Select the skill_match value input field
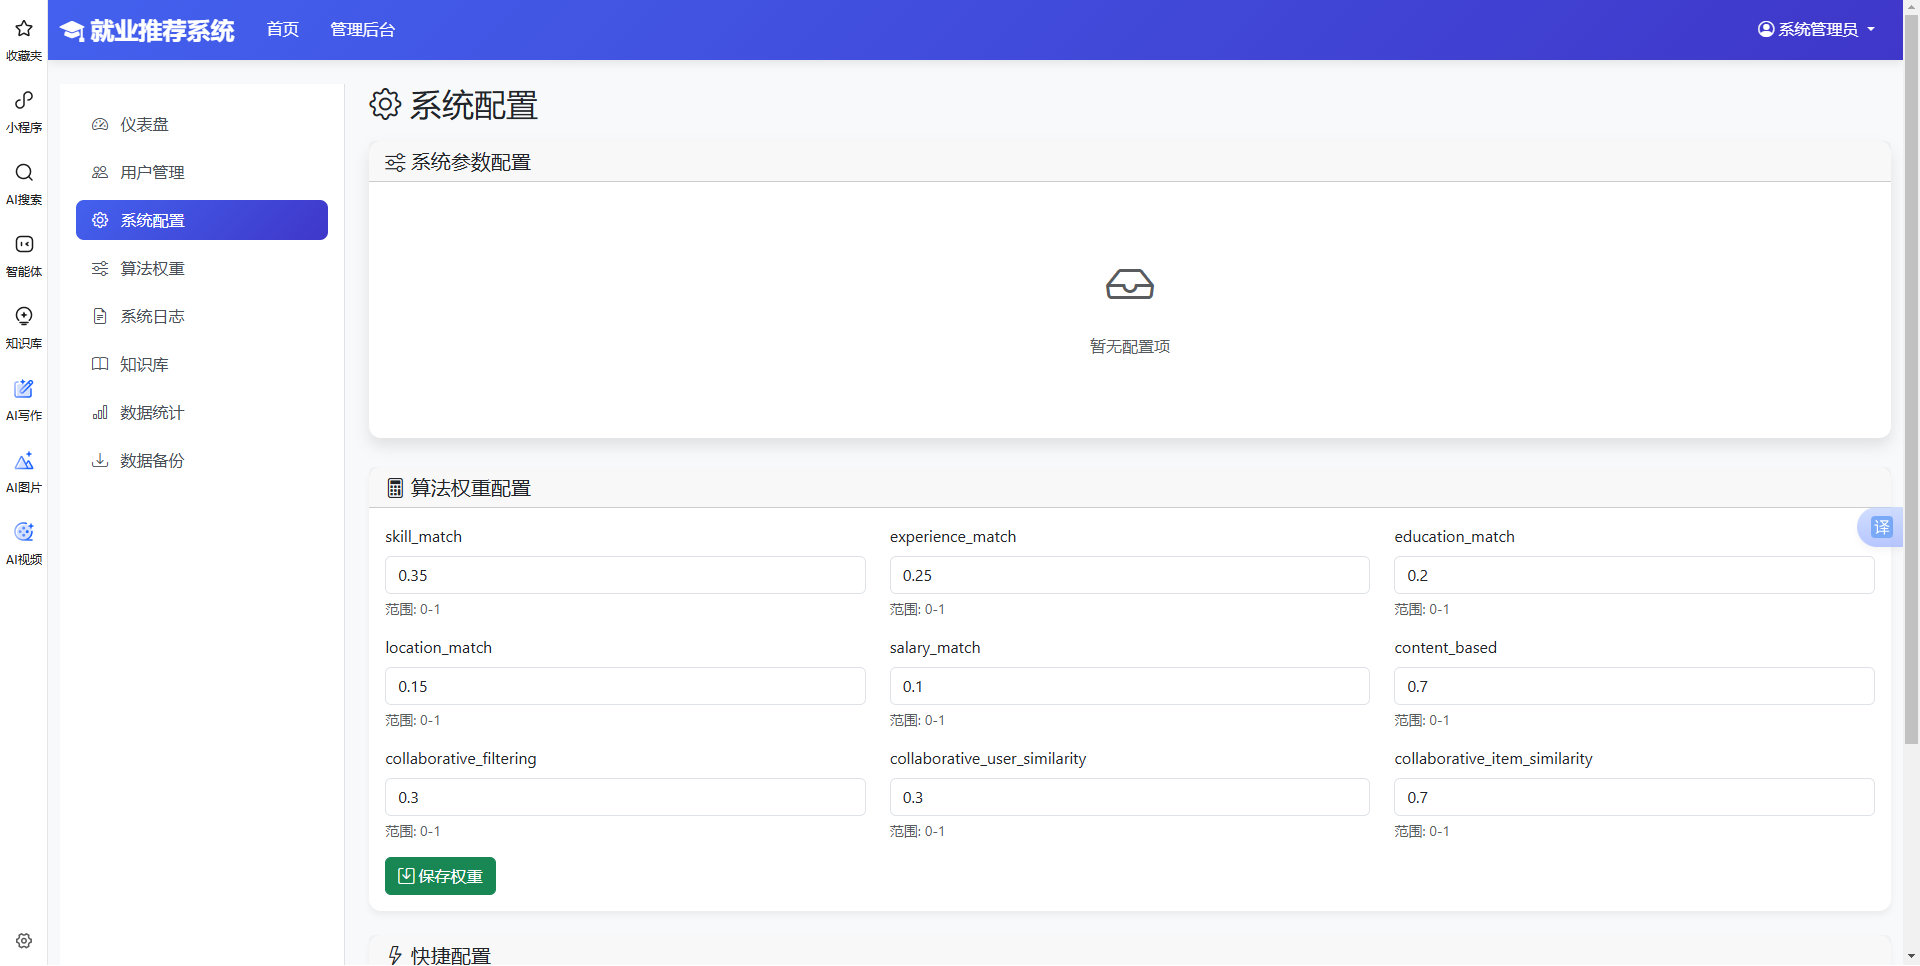This screenshot has height=966, width=1920. point(625,575)
